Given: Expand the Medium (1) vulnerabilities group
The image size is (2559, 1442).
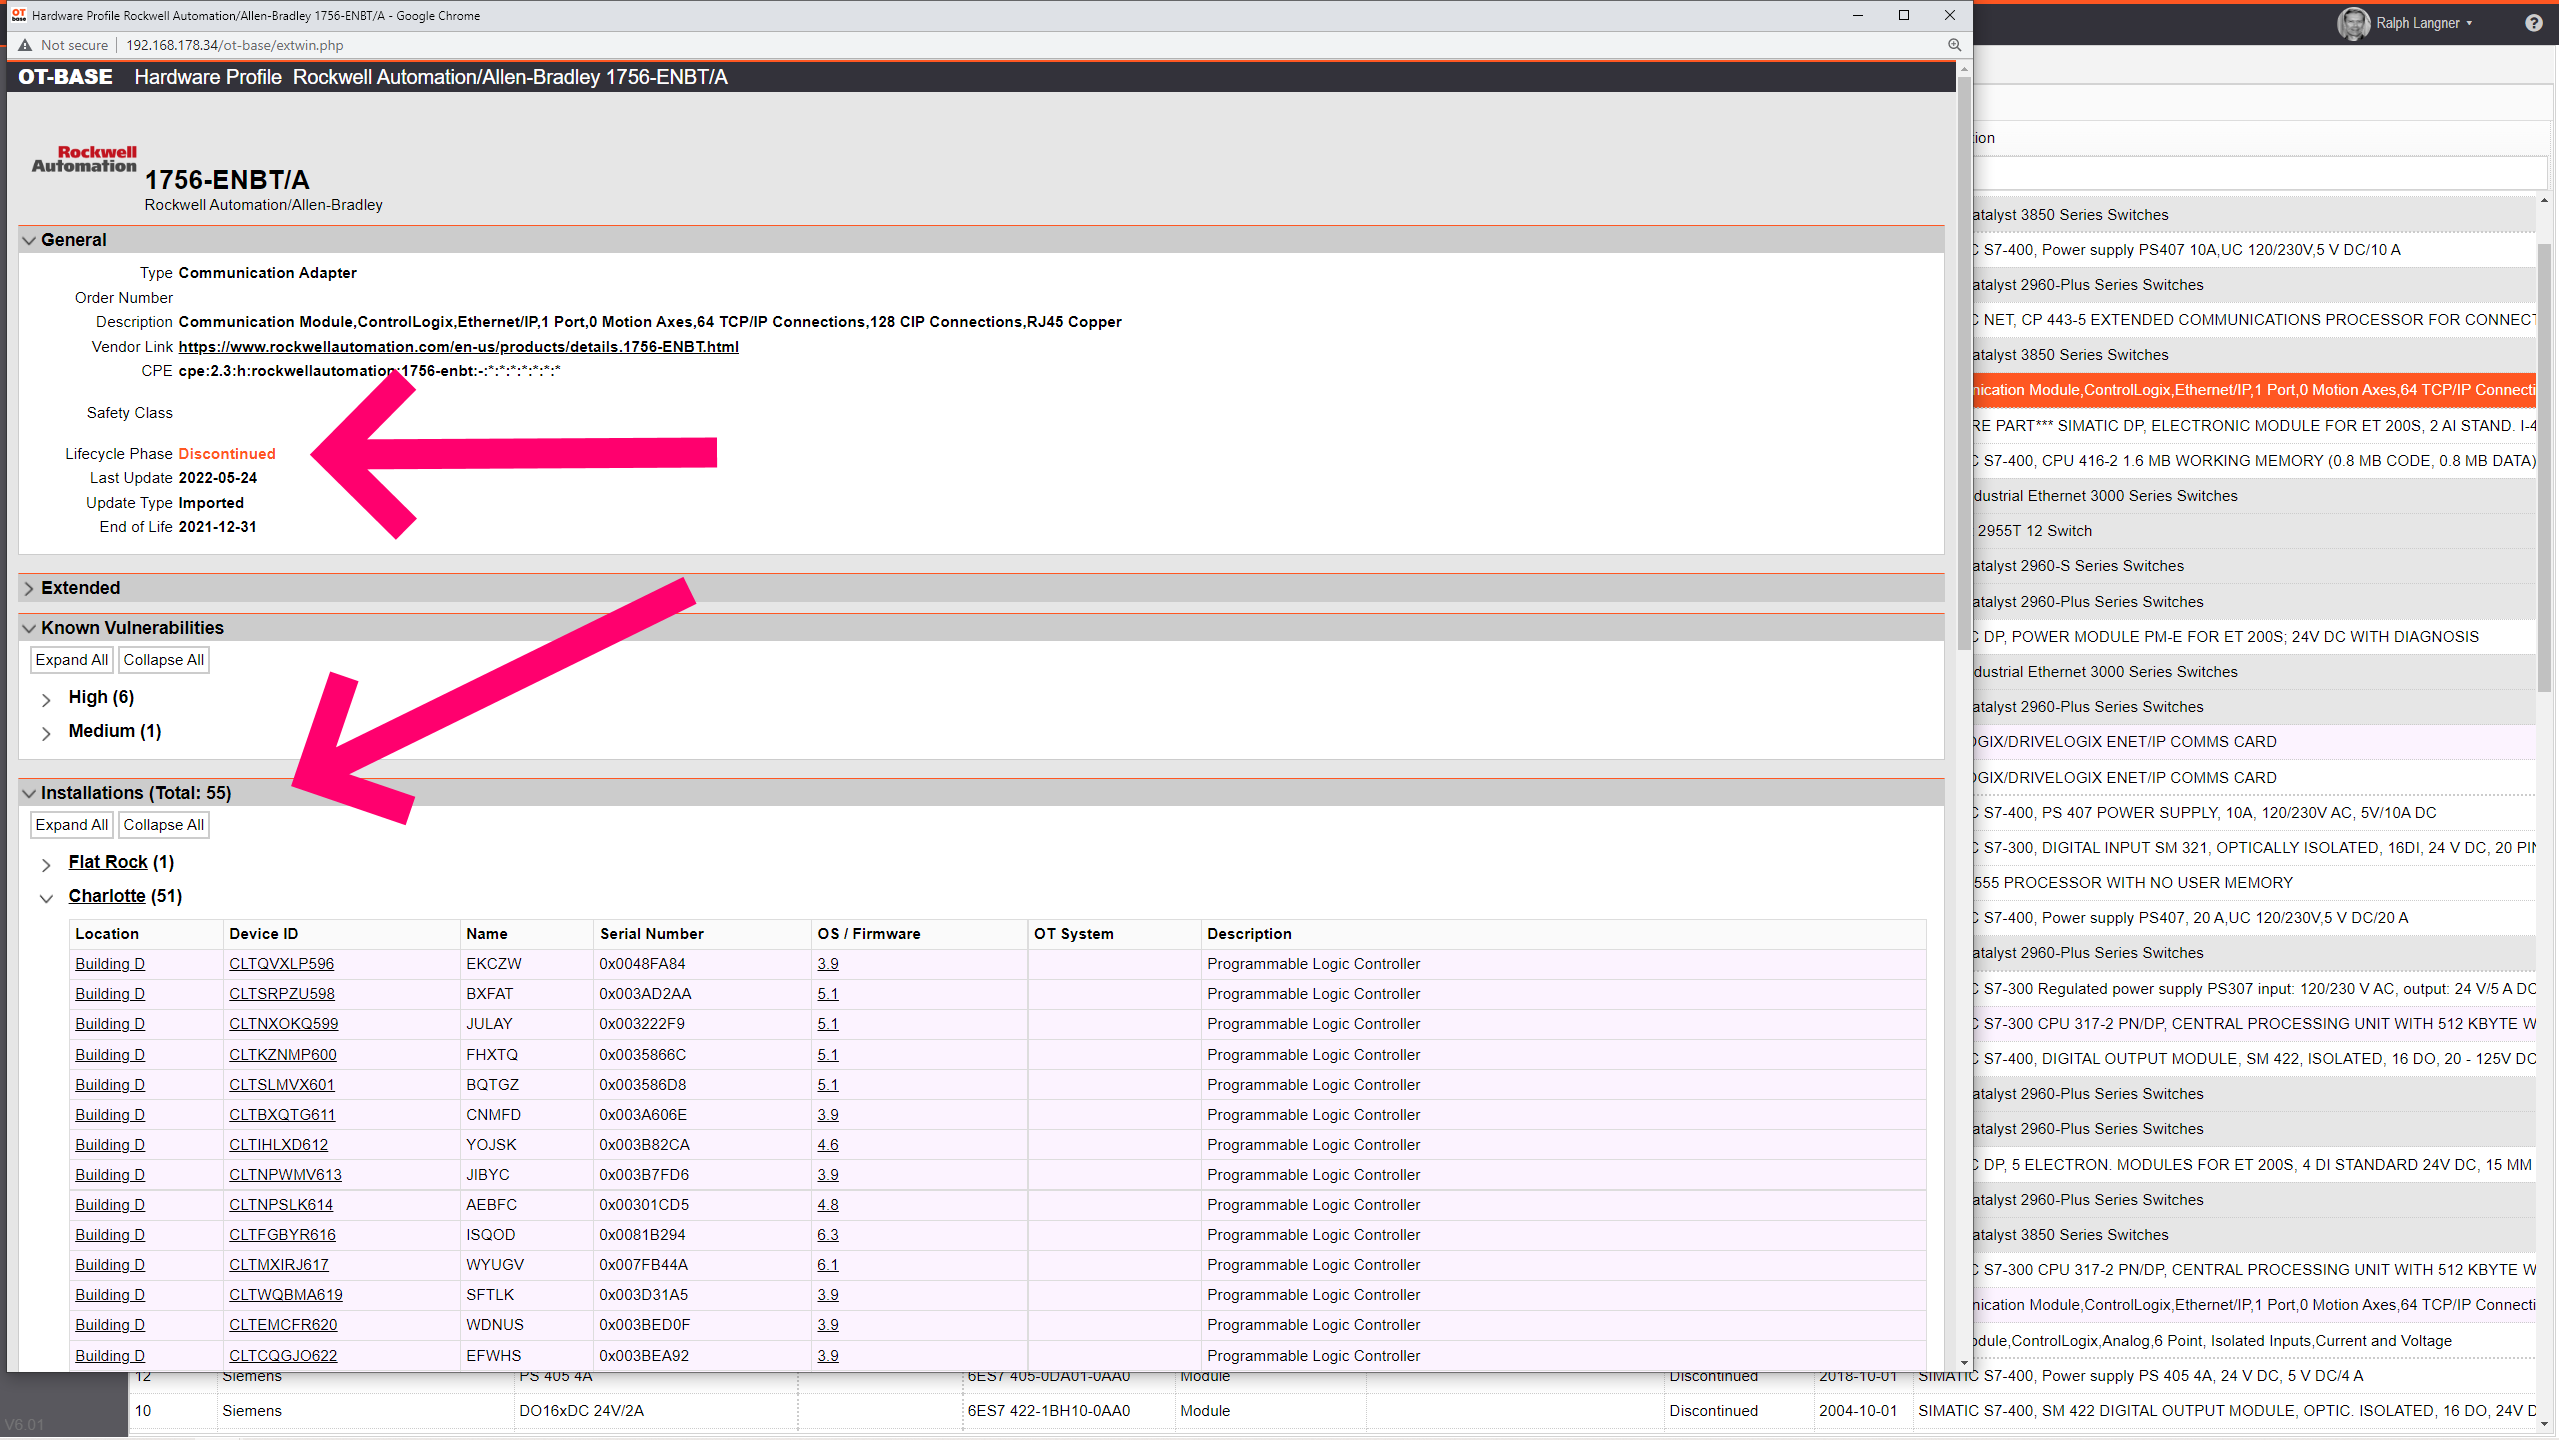Looking at the screenshot, I should click(x=46, y=733).
